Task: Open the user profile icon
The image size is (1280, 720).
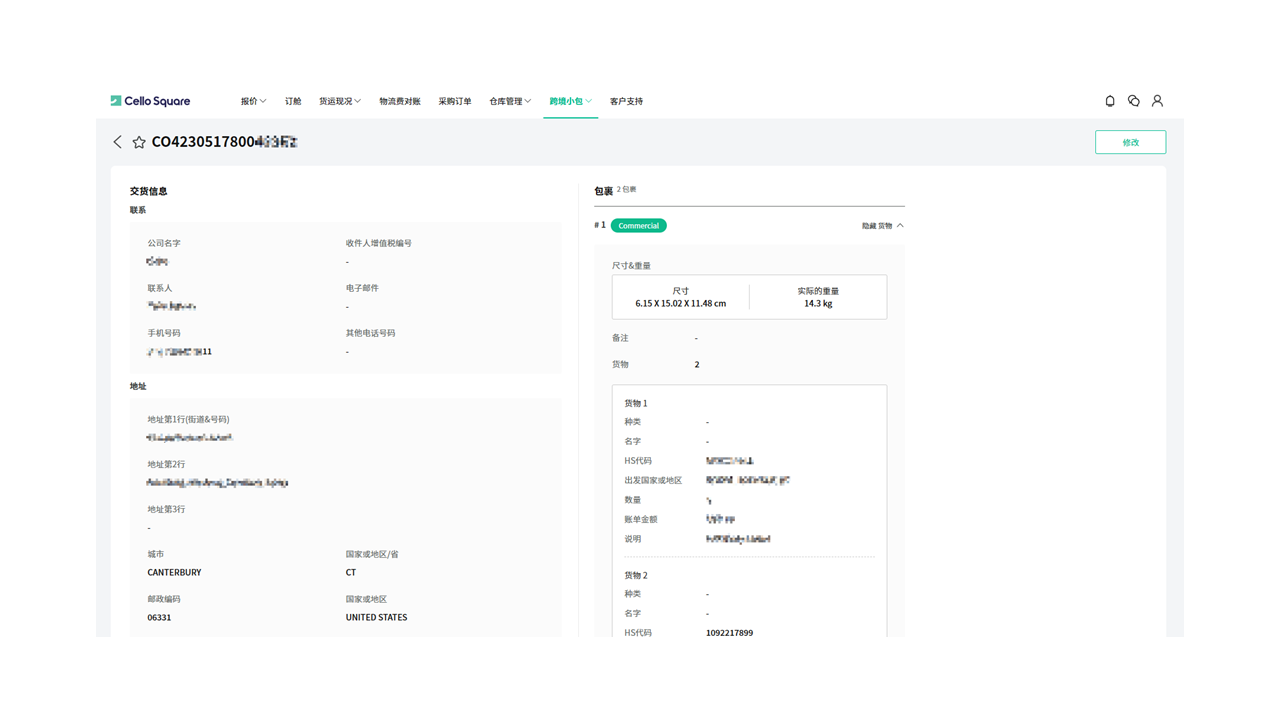Action: [1157, 101]
